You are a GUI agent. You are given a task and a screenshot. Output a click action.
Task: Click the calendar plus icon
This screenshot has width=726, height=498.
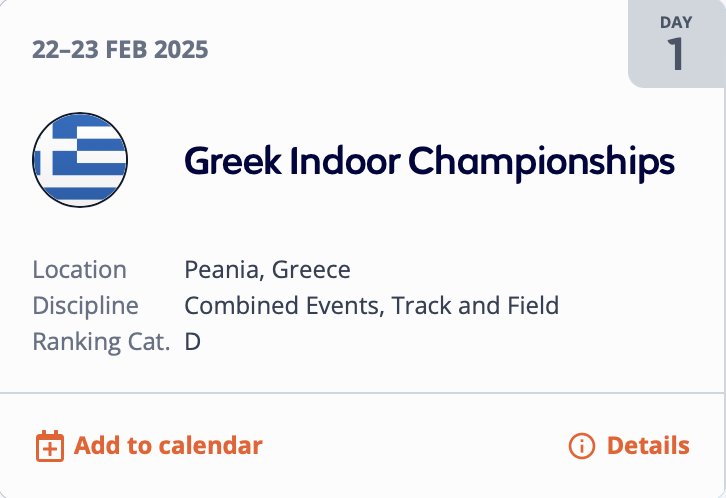[50, 446]
